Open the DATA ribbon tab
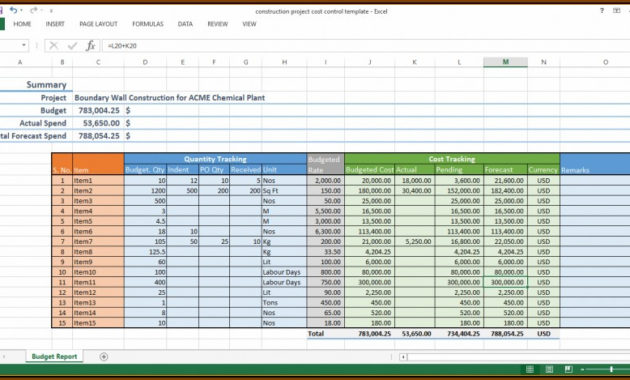Viewport: 630px width, 380px height. [x=185, y=24]
